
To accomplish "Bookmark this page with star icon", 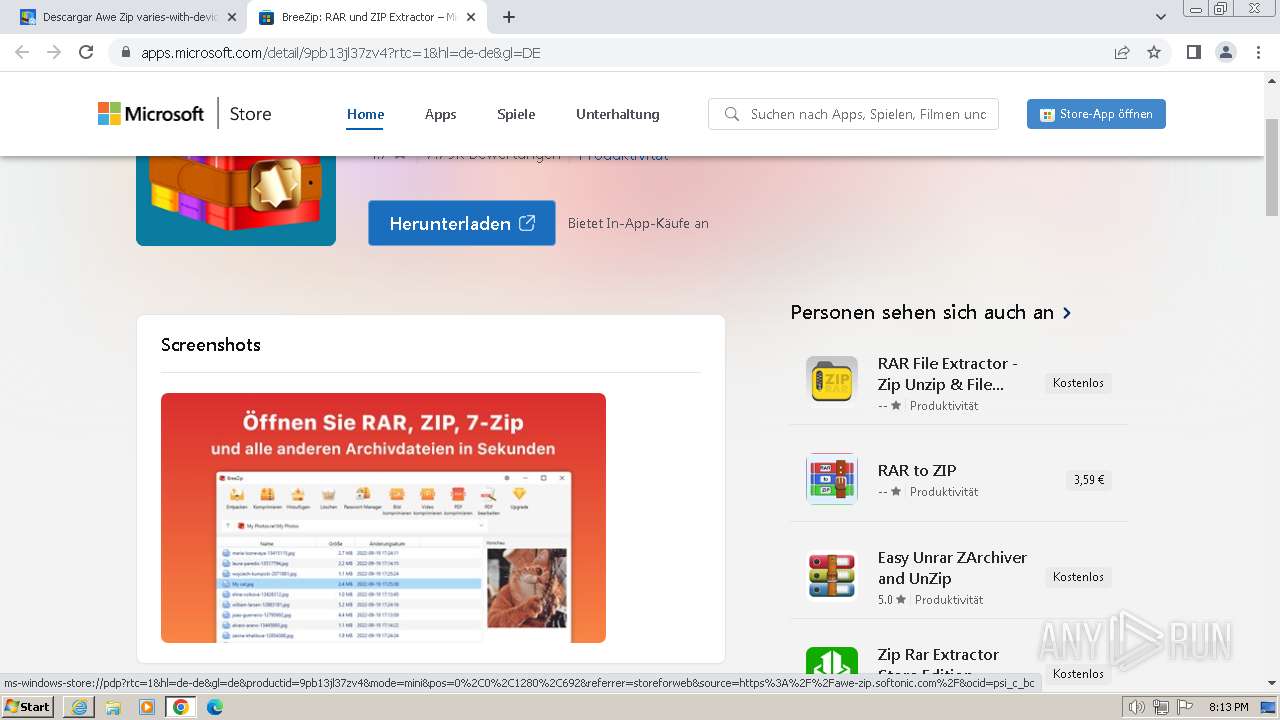I will click(1154, 52).
